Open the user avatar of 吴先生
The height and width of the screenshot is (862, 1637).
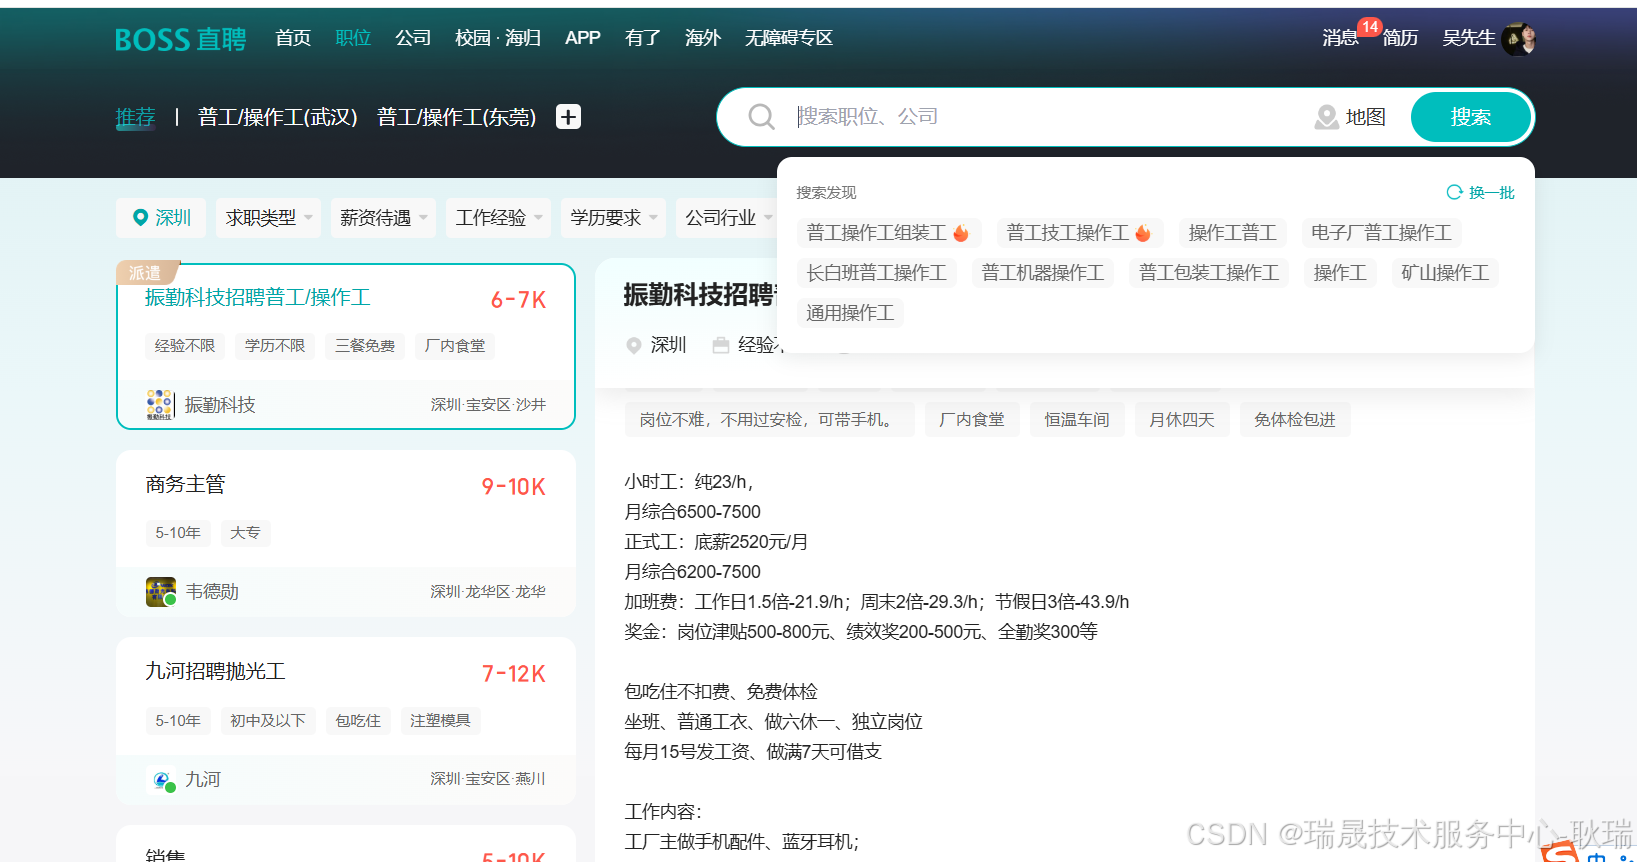tap(1518, 39)
